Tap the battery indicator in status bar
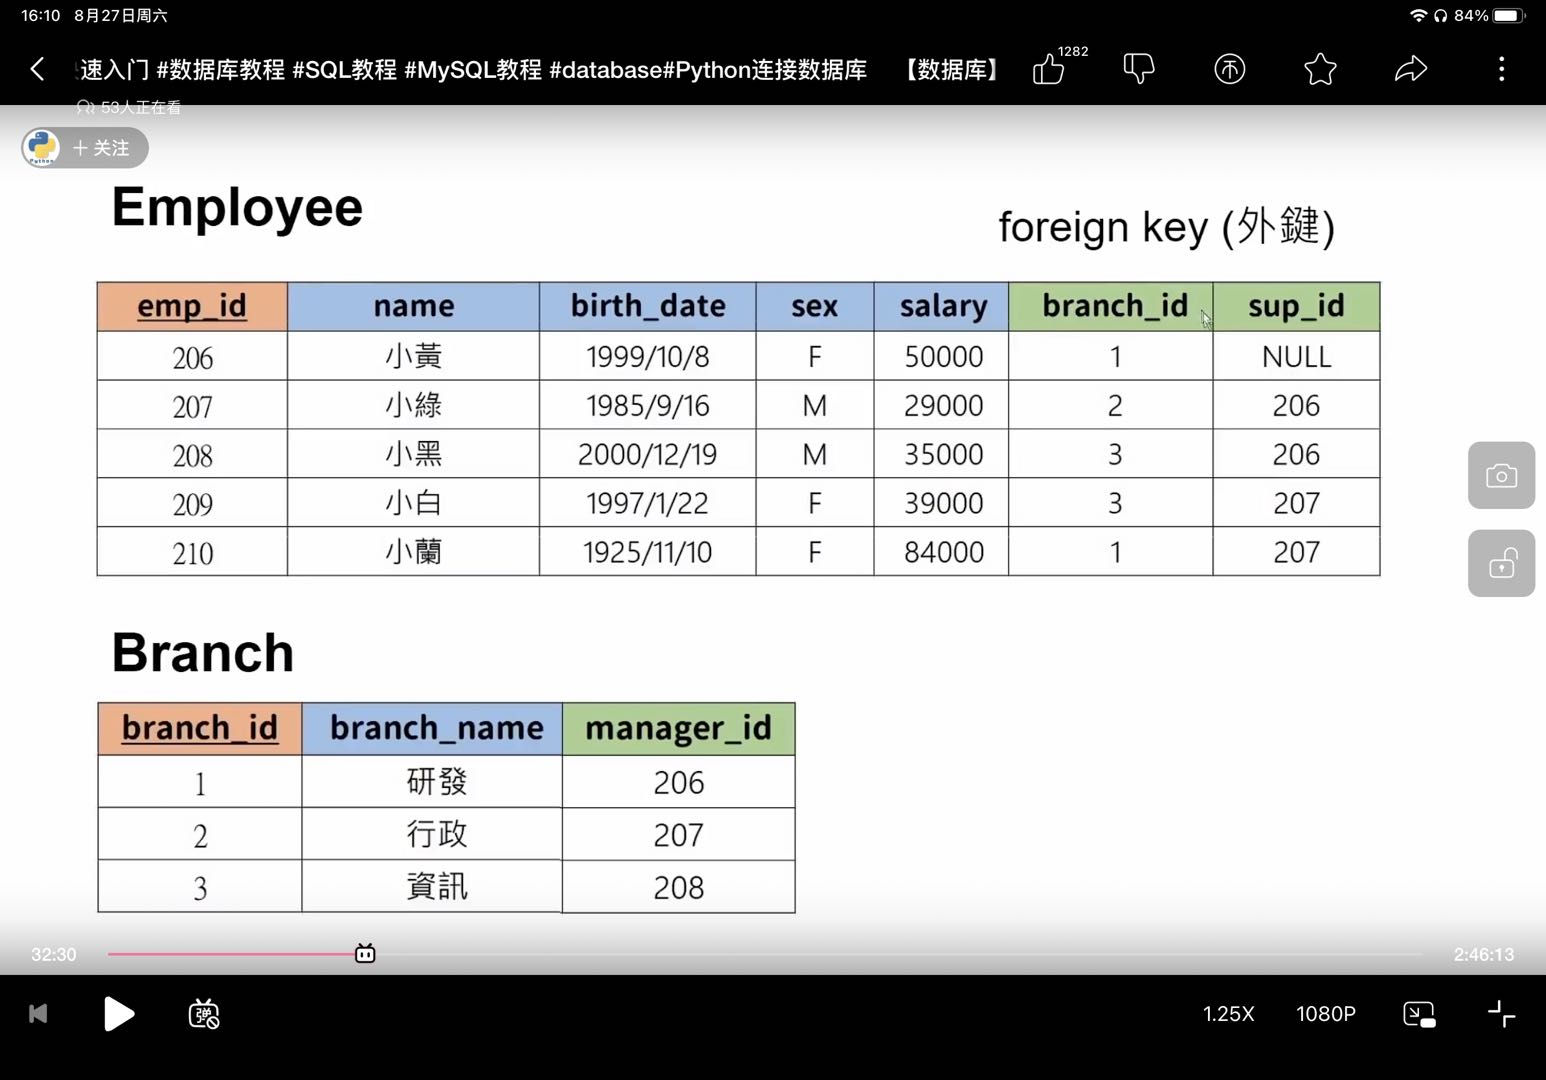 click(x=1509, y=15)
